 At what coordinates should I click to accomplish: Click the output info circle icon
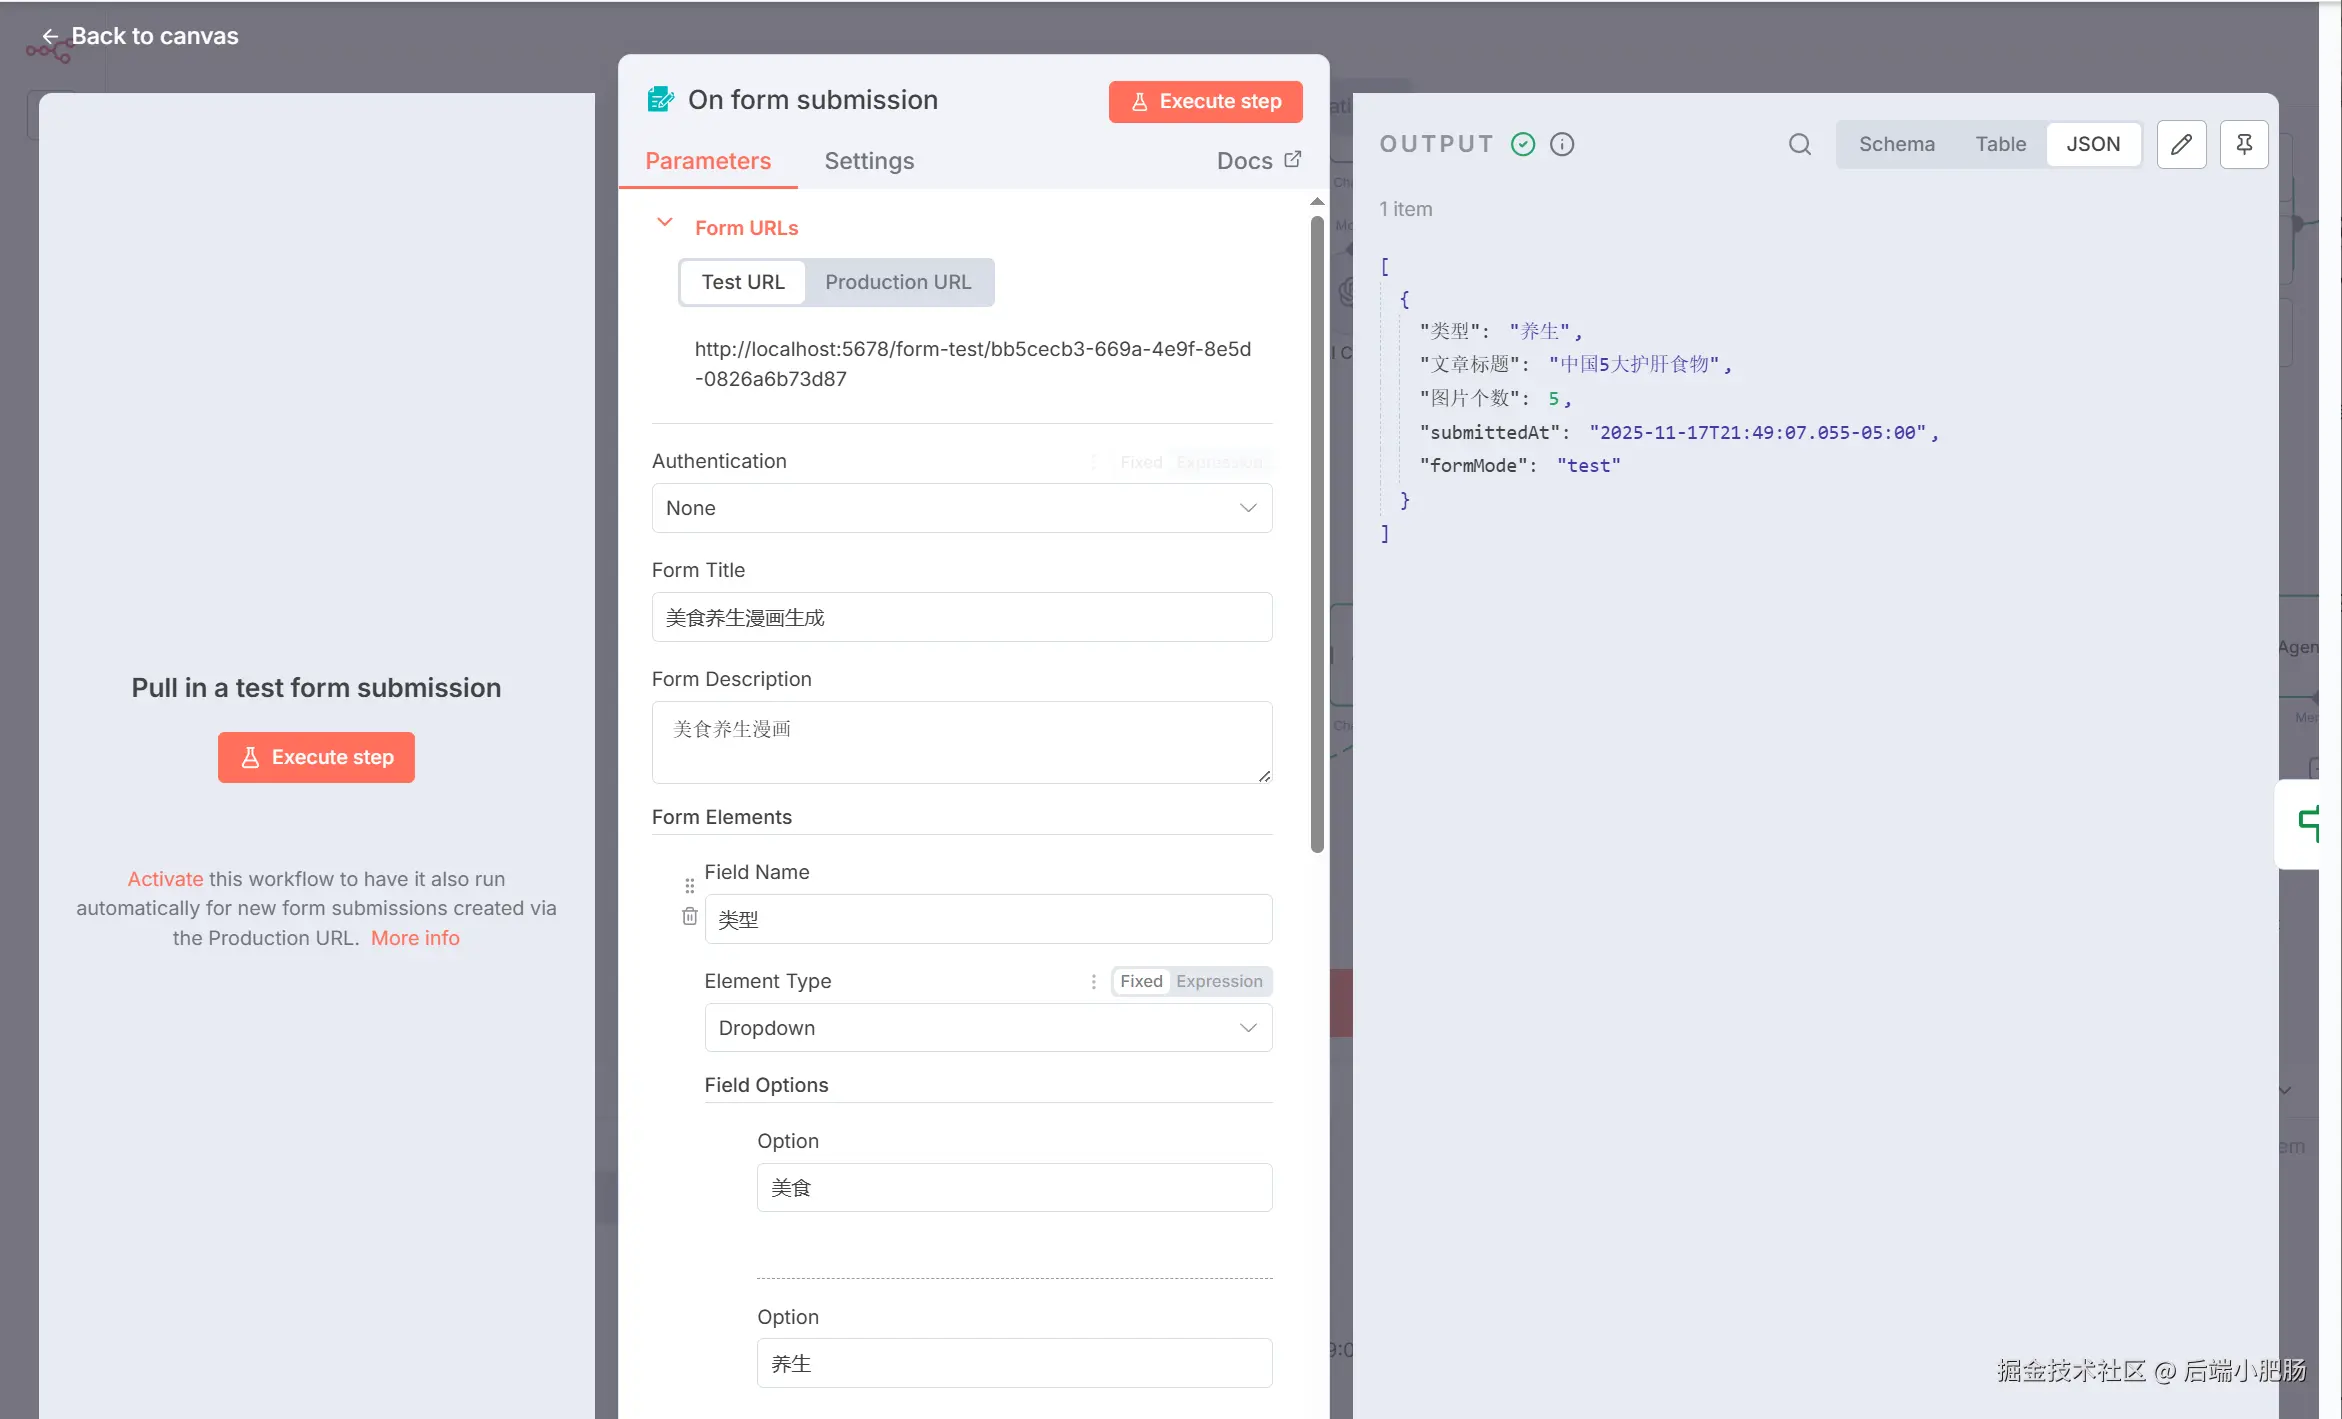[x=1561, y=144]
